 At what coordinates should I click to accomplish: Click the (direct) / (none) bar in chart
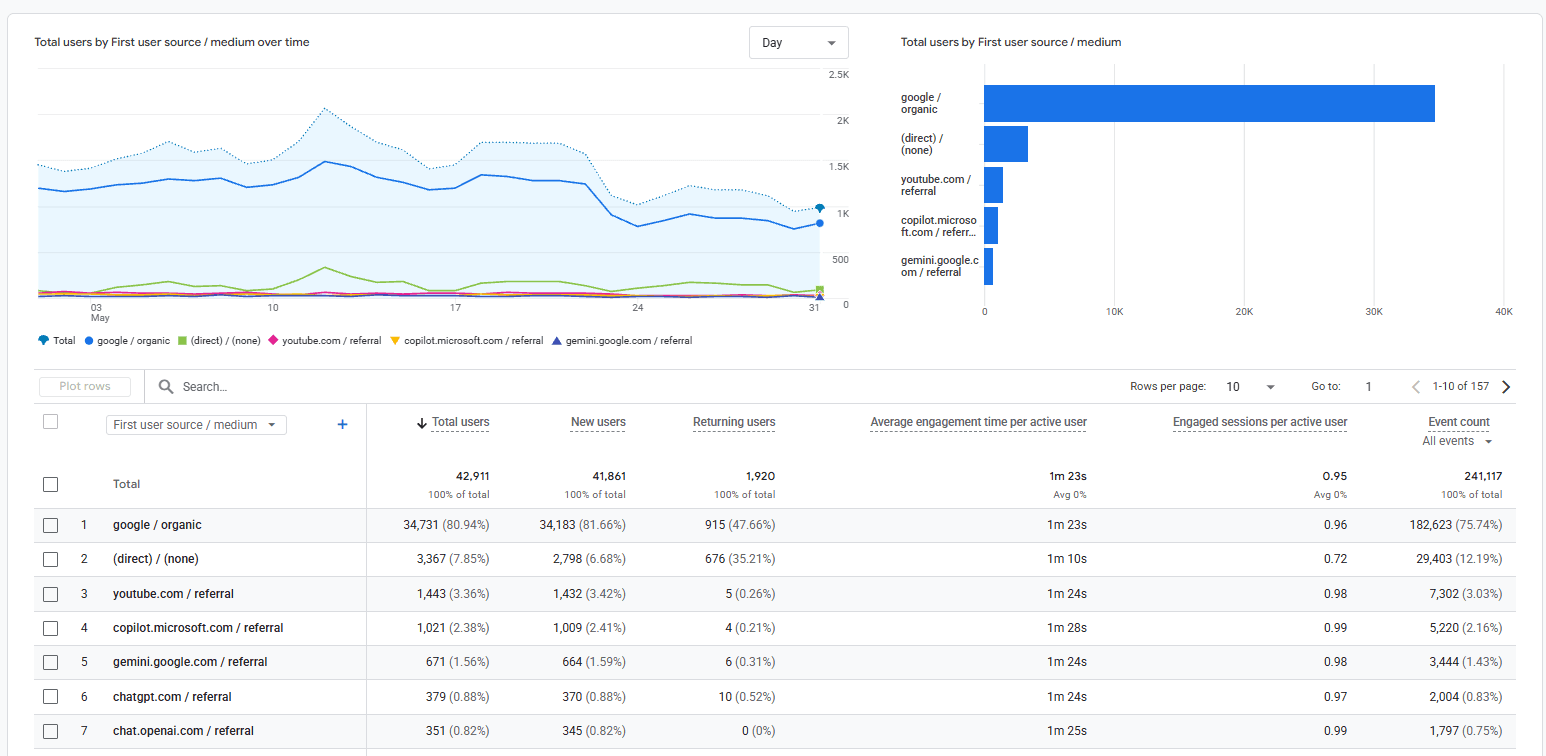[x=1006, y=144]
